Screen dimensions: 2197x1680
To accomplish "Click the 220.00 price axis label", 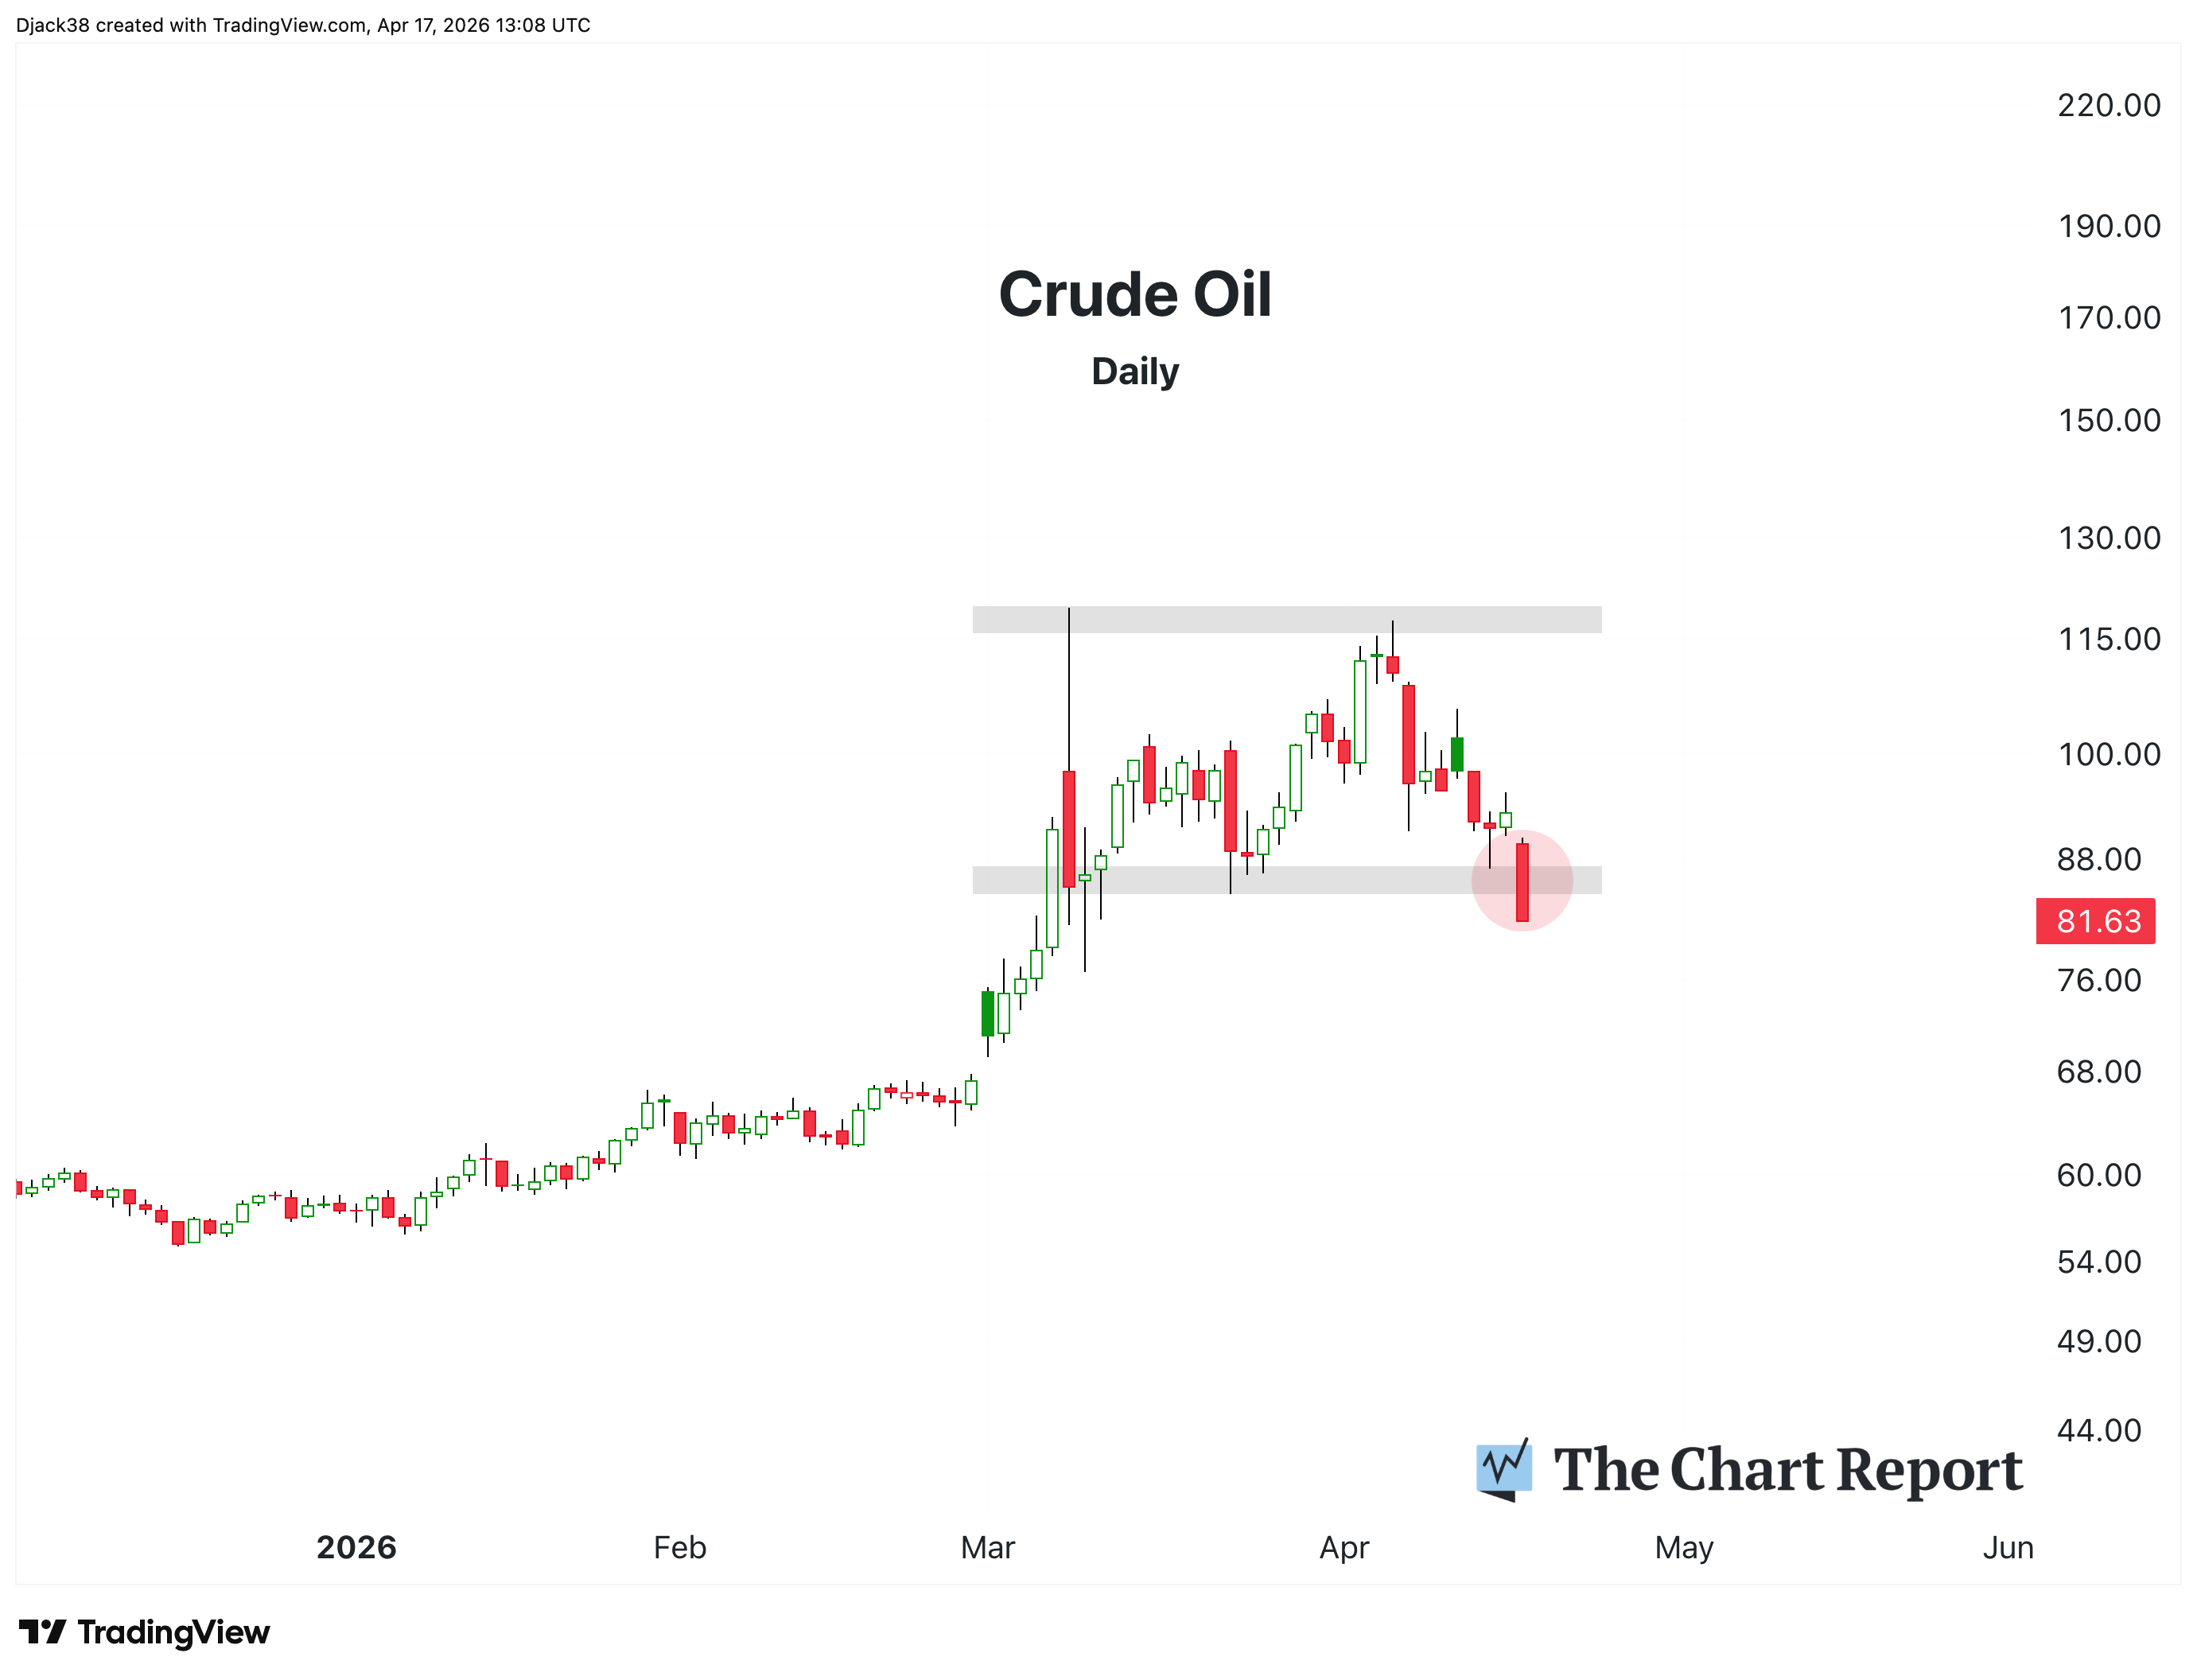I will click(x=2109, y=105).
